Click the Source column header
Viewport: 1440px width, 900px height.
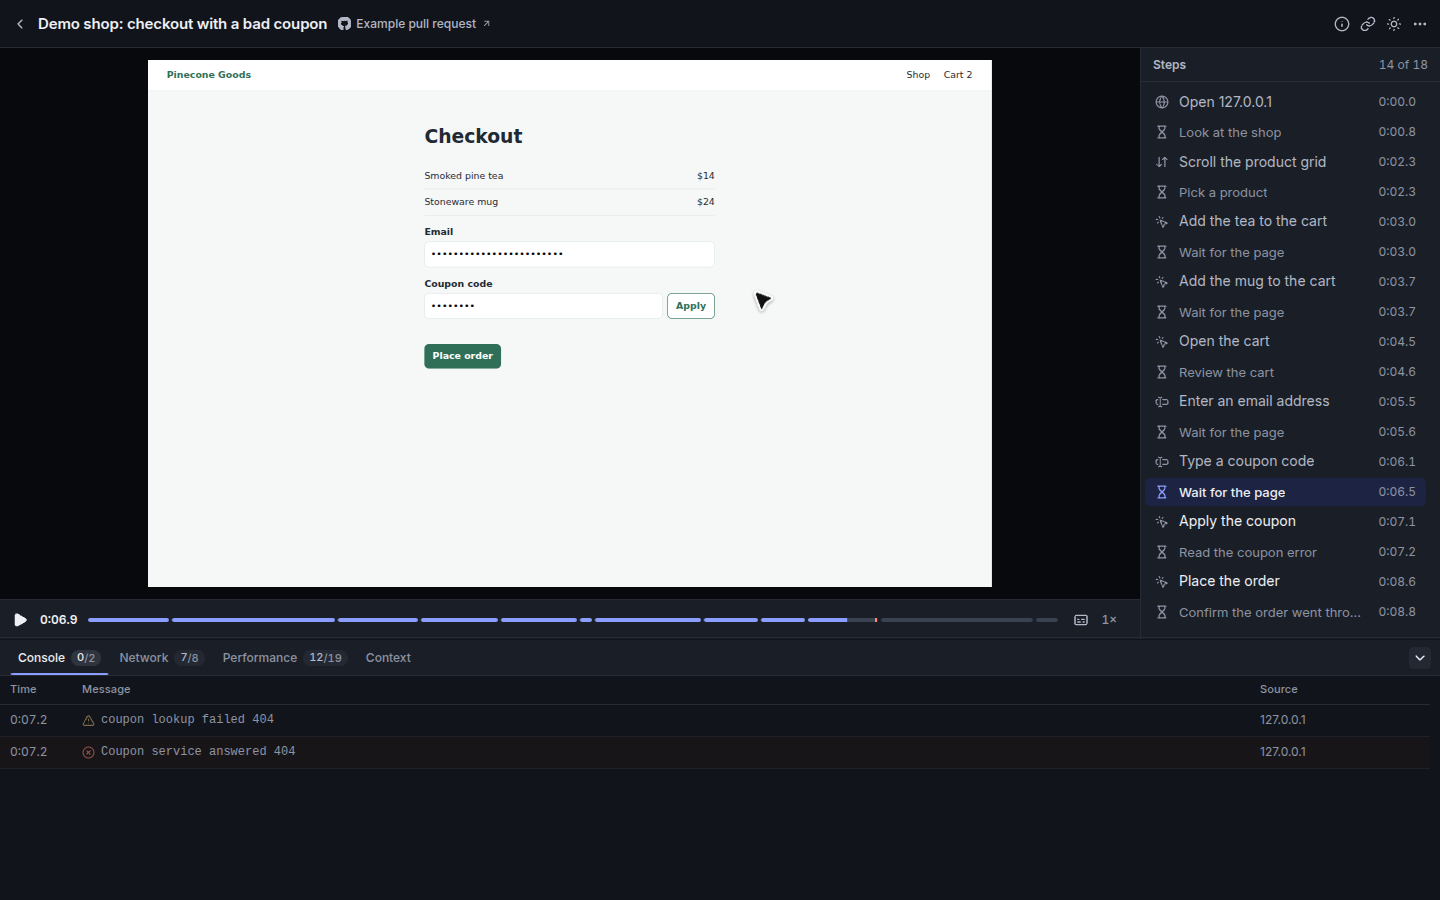coord(1278,689)
